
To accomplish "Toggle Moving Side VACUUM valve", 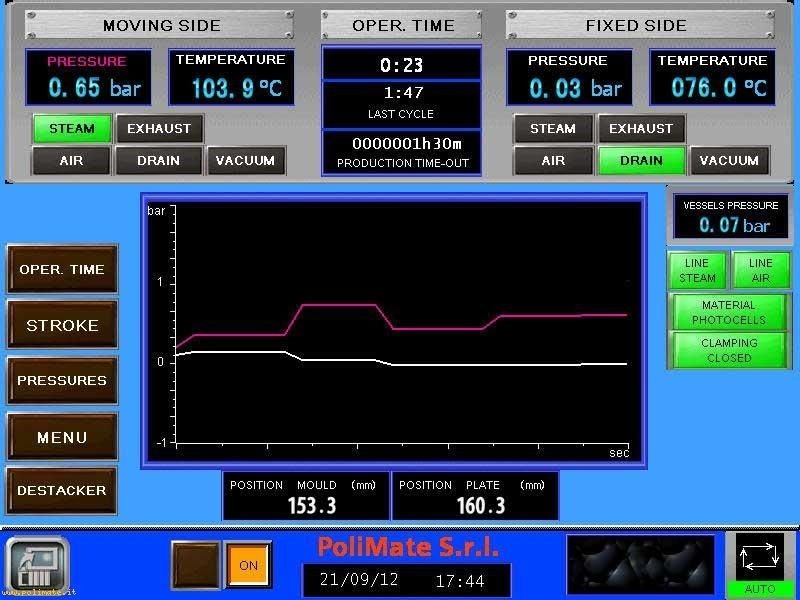I will point(245,161).
